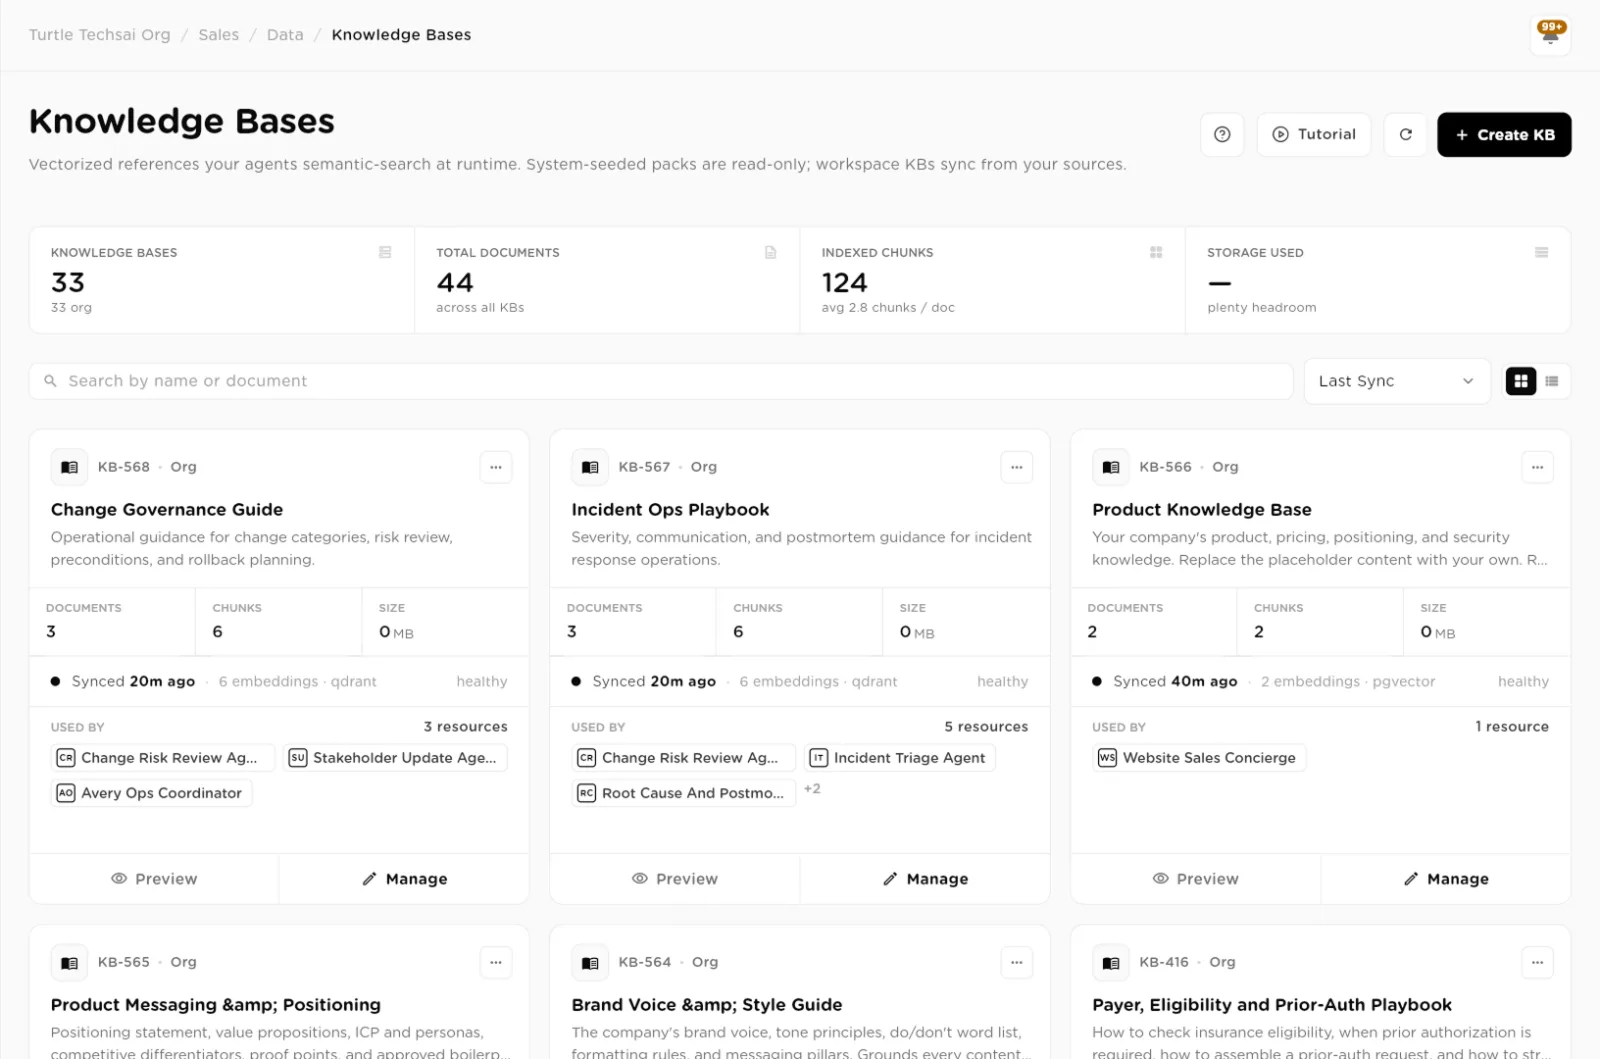Open the Tutorial video
This screenshot has height=1059, width=1600.
point(1314,134)
